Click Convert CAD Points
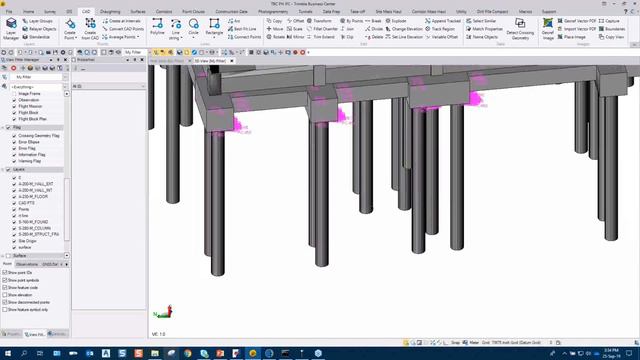The width and height of the screenshot is (640, 360). 123,29
